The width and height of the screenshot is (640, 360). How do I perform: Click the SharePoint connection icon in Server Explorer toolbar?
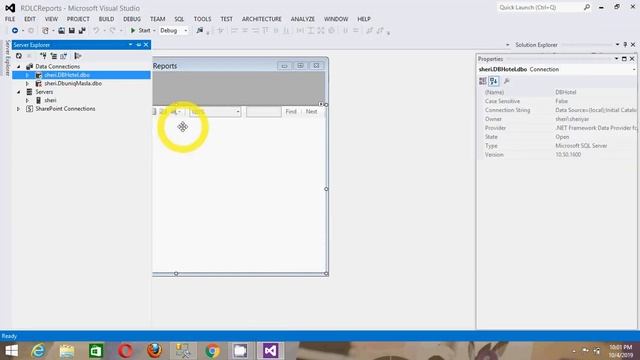pyautogui.click(x=64, y=56)
